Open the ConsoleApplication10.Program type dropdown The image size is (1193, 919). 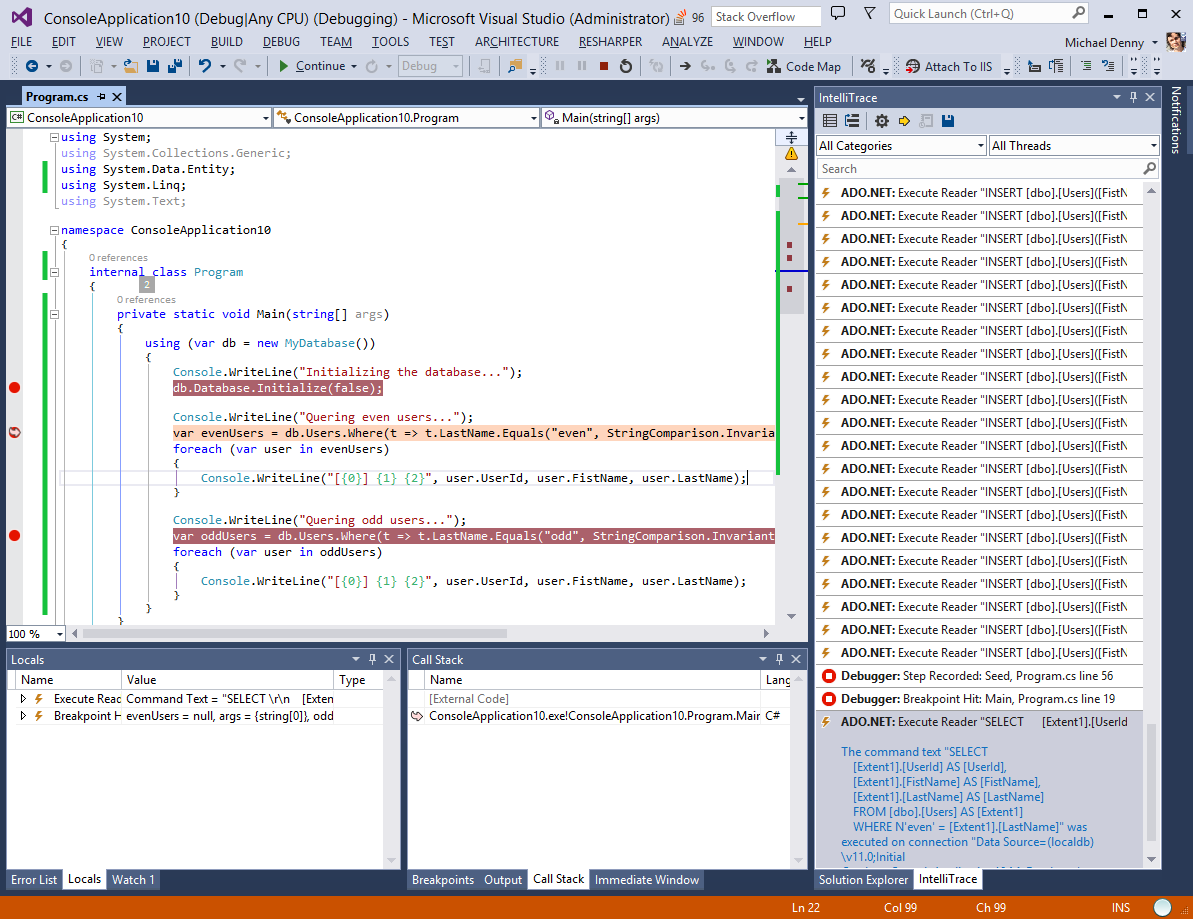click(406, 118)
